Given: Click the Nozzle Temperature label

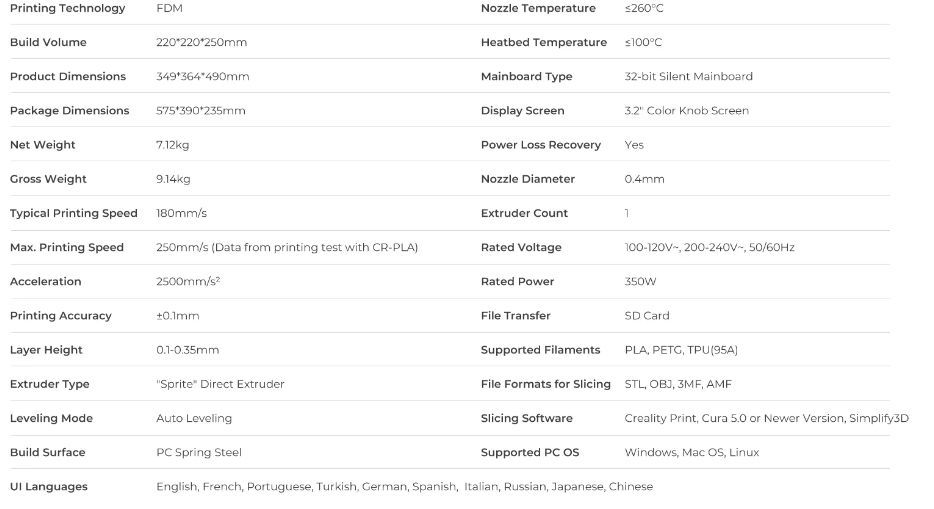Looking at the screenshot, I should 538,8.
